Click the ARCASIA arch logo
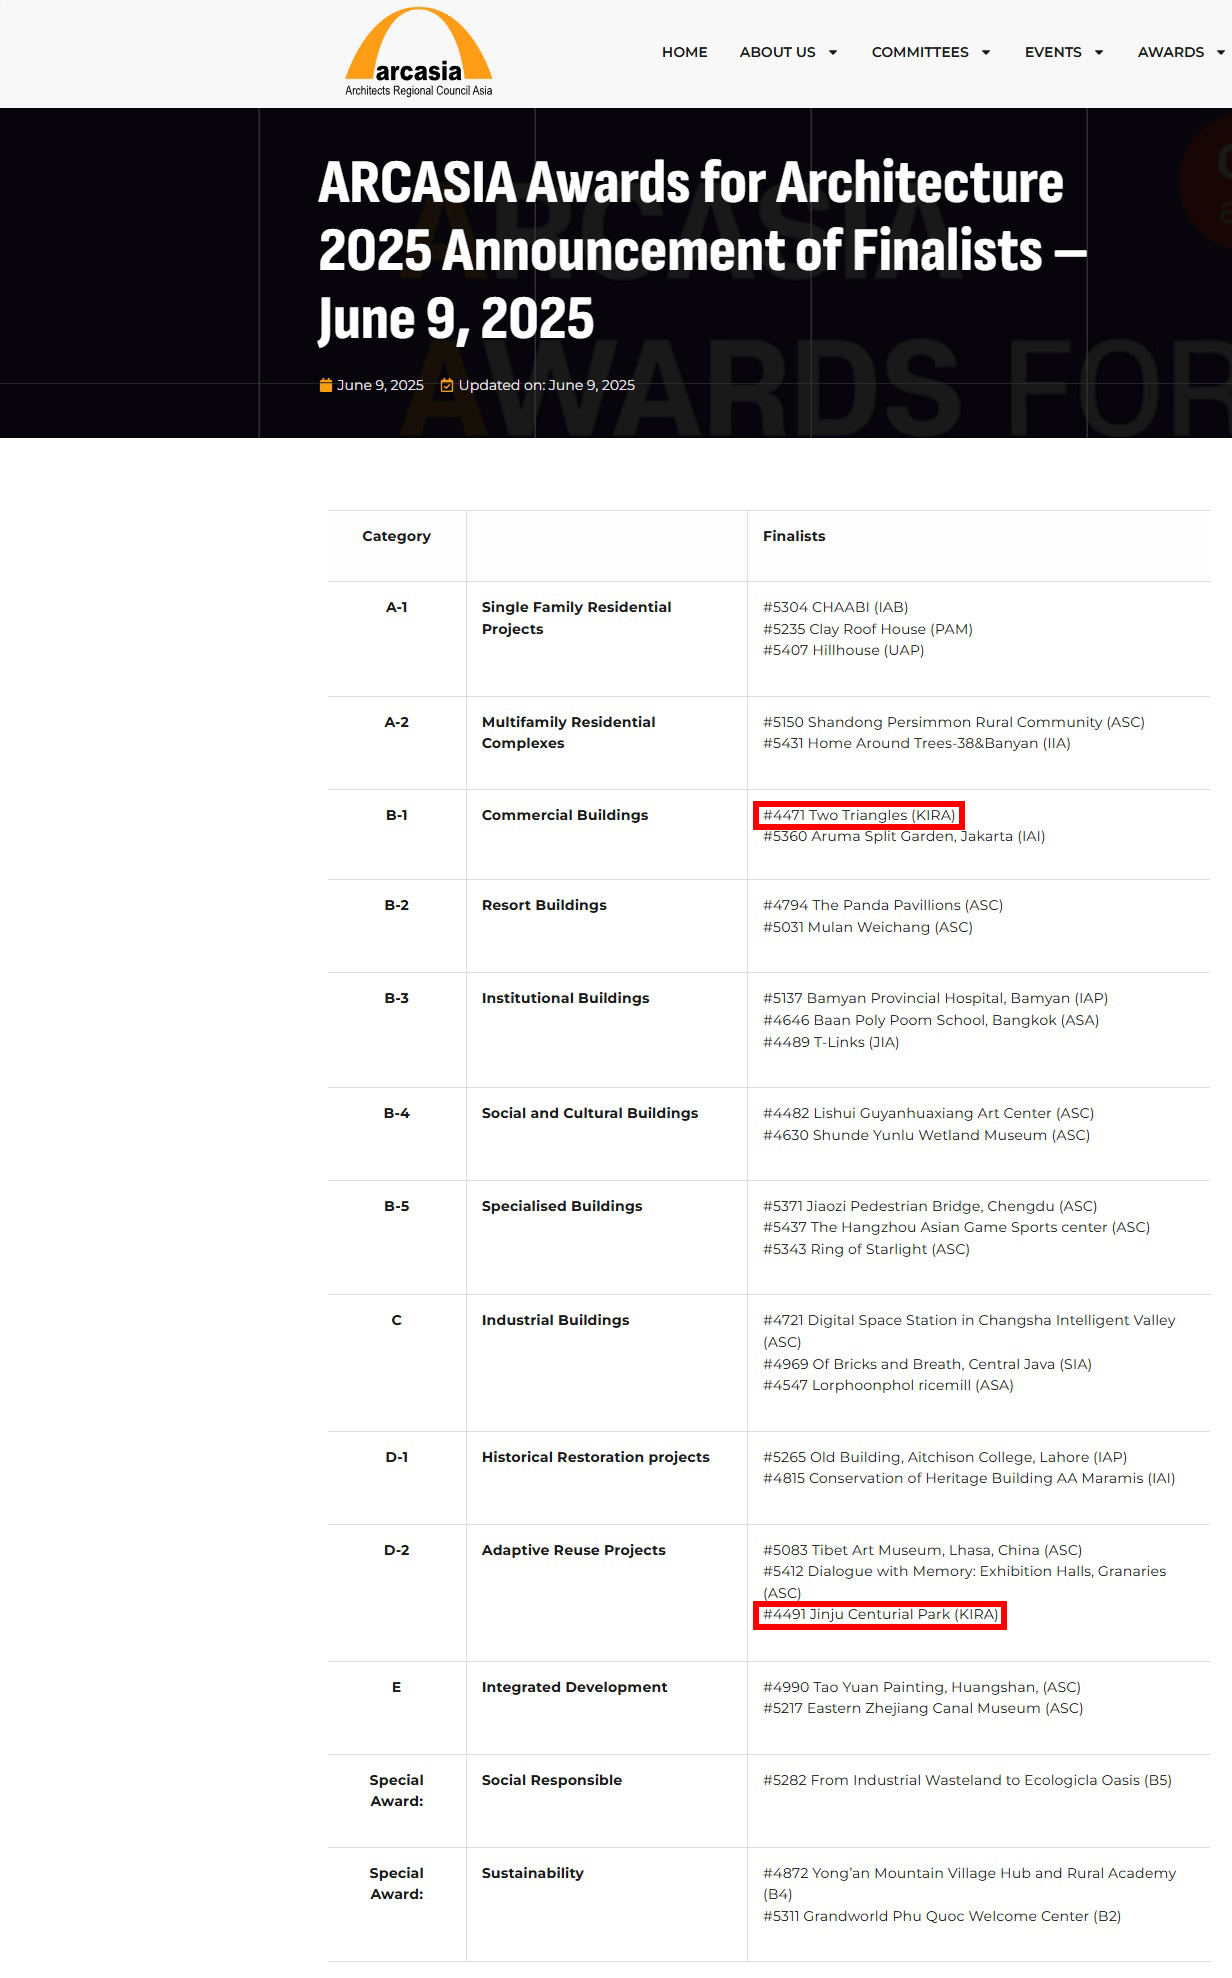Image resolution: width=1232 pixels, height=1978 pixels. [418, 53]
